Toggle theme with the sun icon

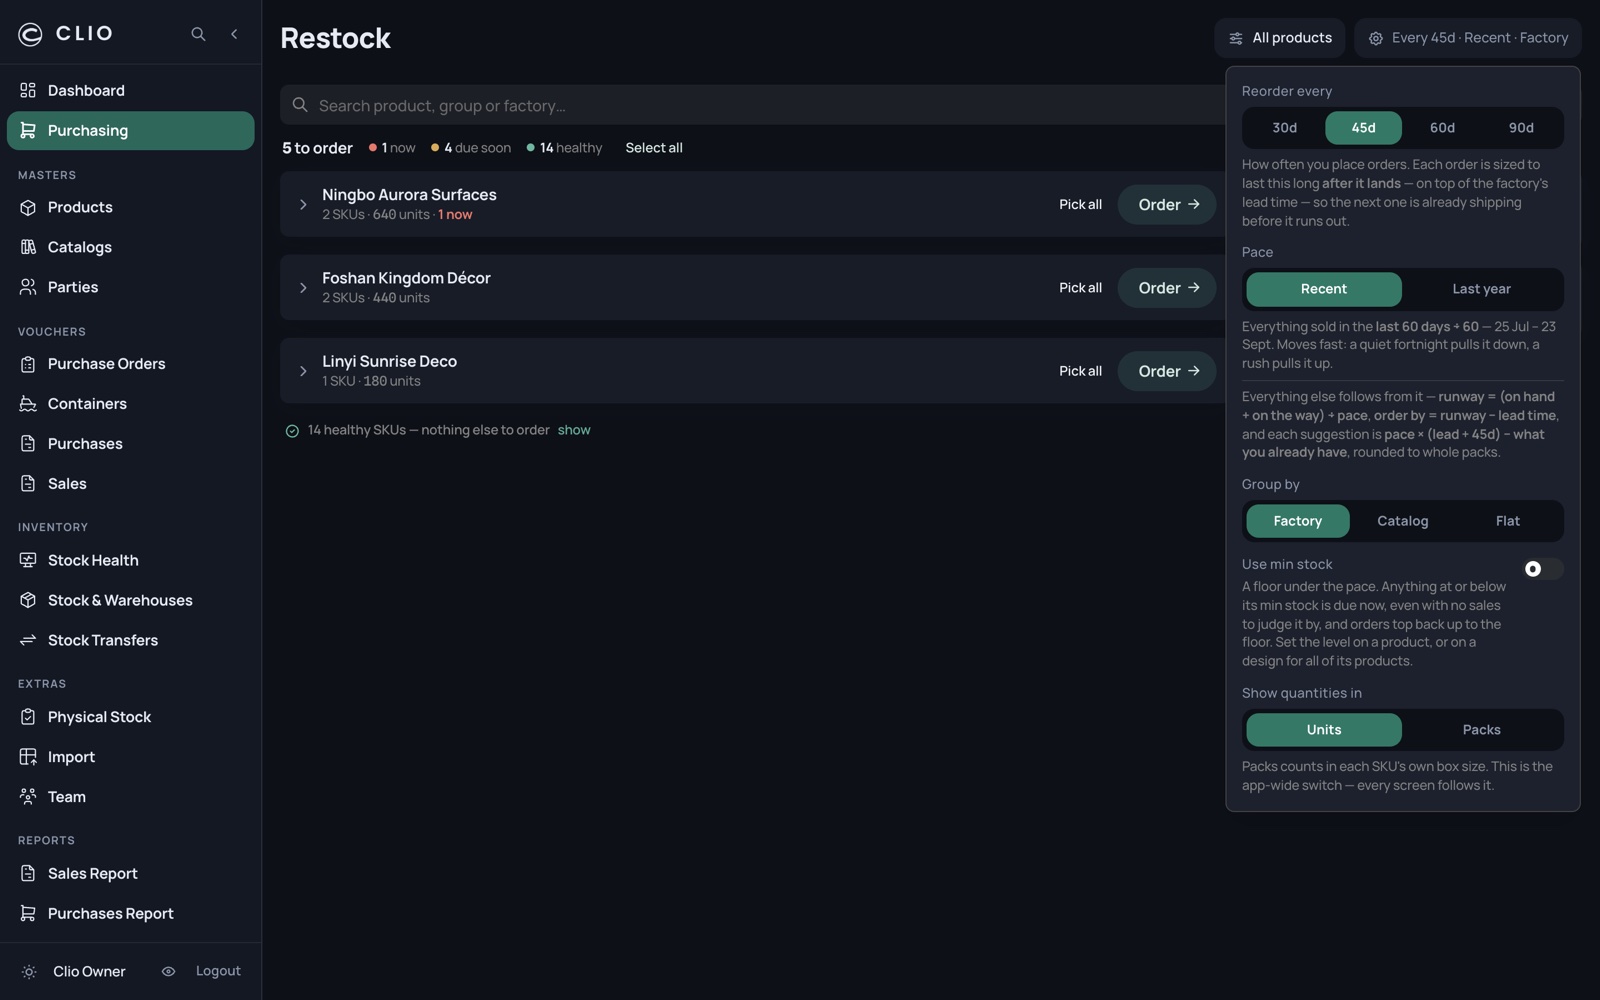pyautogui.click(x=29, y=971)
